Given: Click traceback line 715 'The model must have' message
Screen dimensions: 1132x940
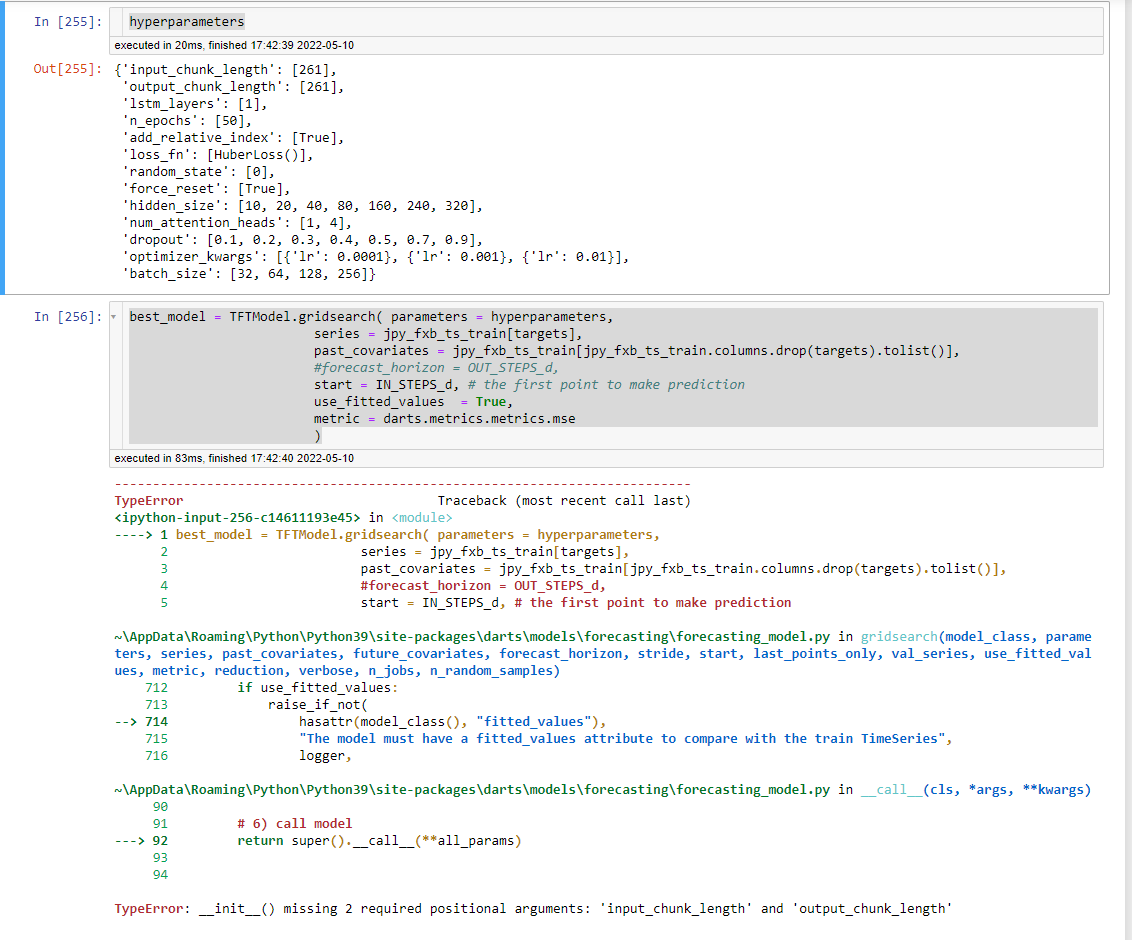Looking at the screenshot, I should 549,739.
